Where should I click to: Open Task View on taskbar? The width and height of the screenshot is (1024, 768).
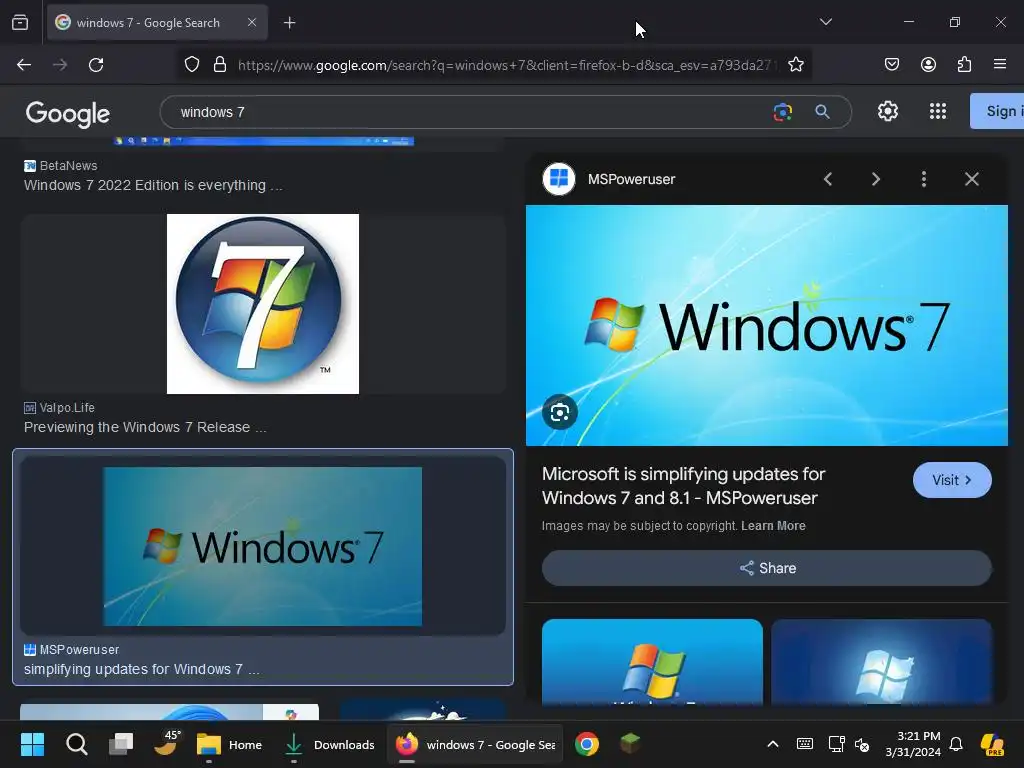121,744
